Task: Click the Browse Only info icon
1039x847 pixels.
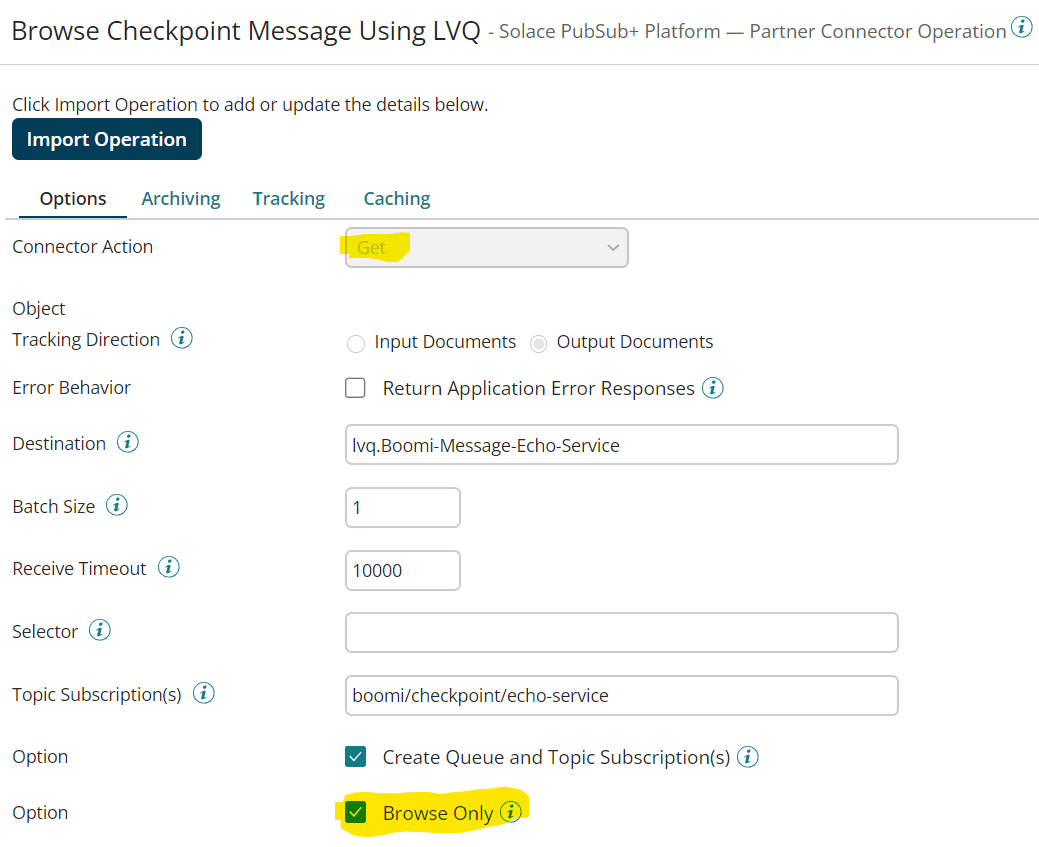Action: click(510, 811)
